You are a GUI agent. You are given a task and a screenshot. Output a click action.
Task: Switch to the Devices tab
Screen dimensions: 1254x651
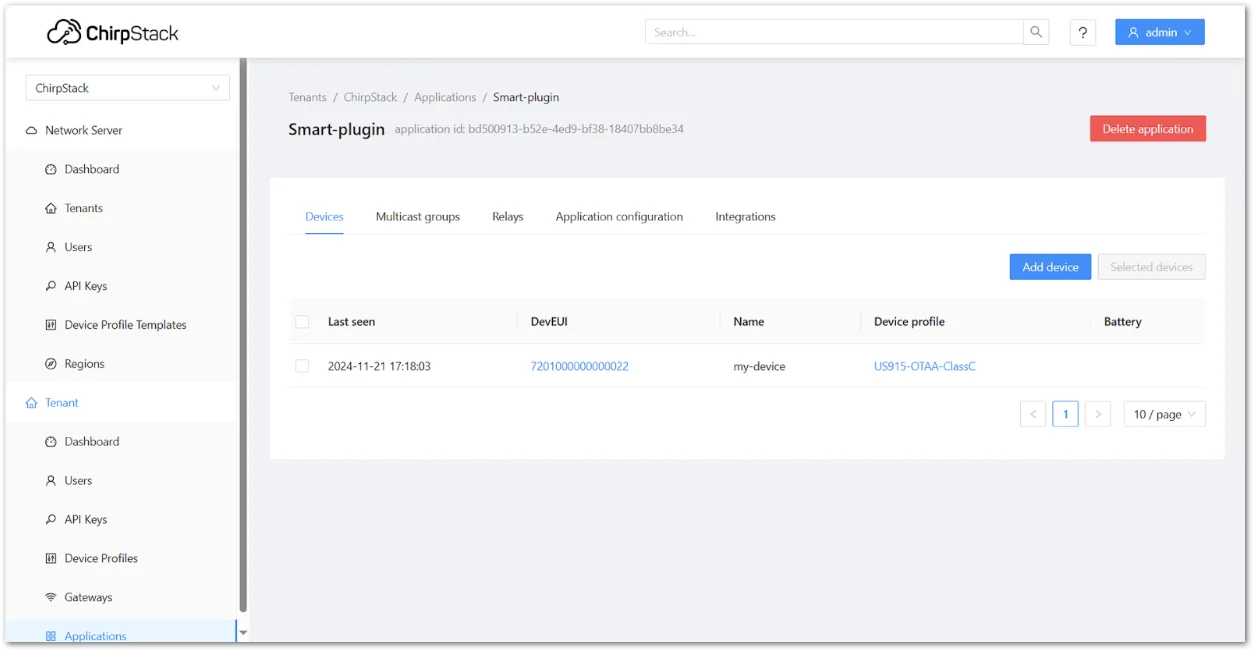[x=324, y=217]
